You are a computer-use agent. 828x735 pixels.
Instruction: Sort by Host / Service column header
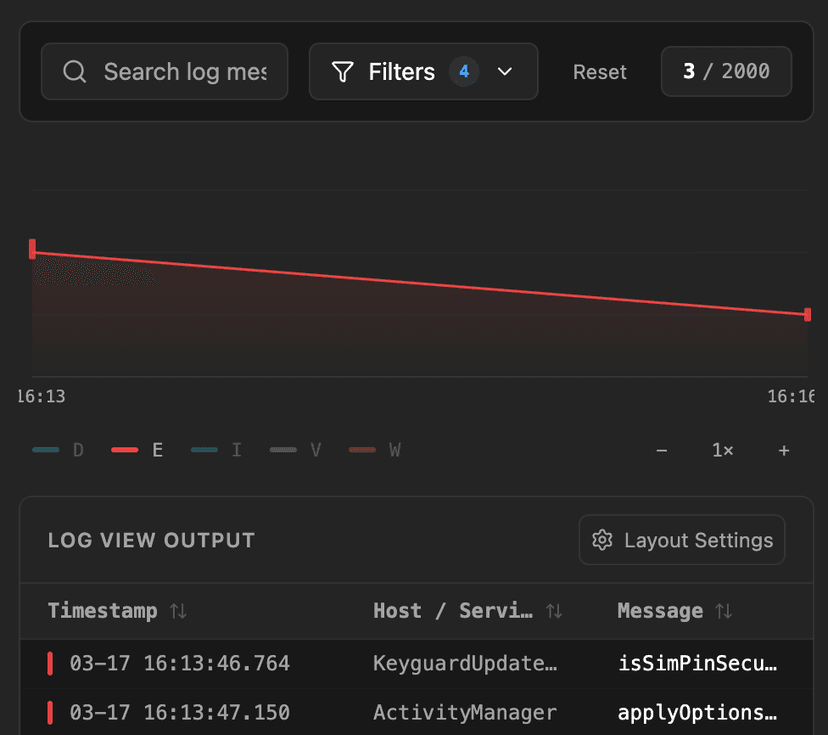467,611
